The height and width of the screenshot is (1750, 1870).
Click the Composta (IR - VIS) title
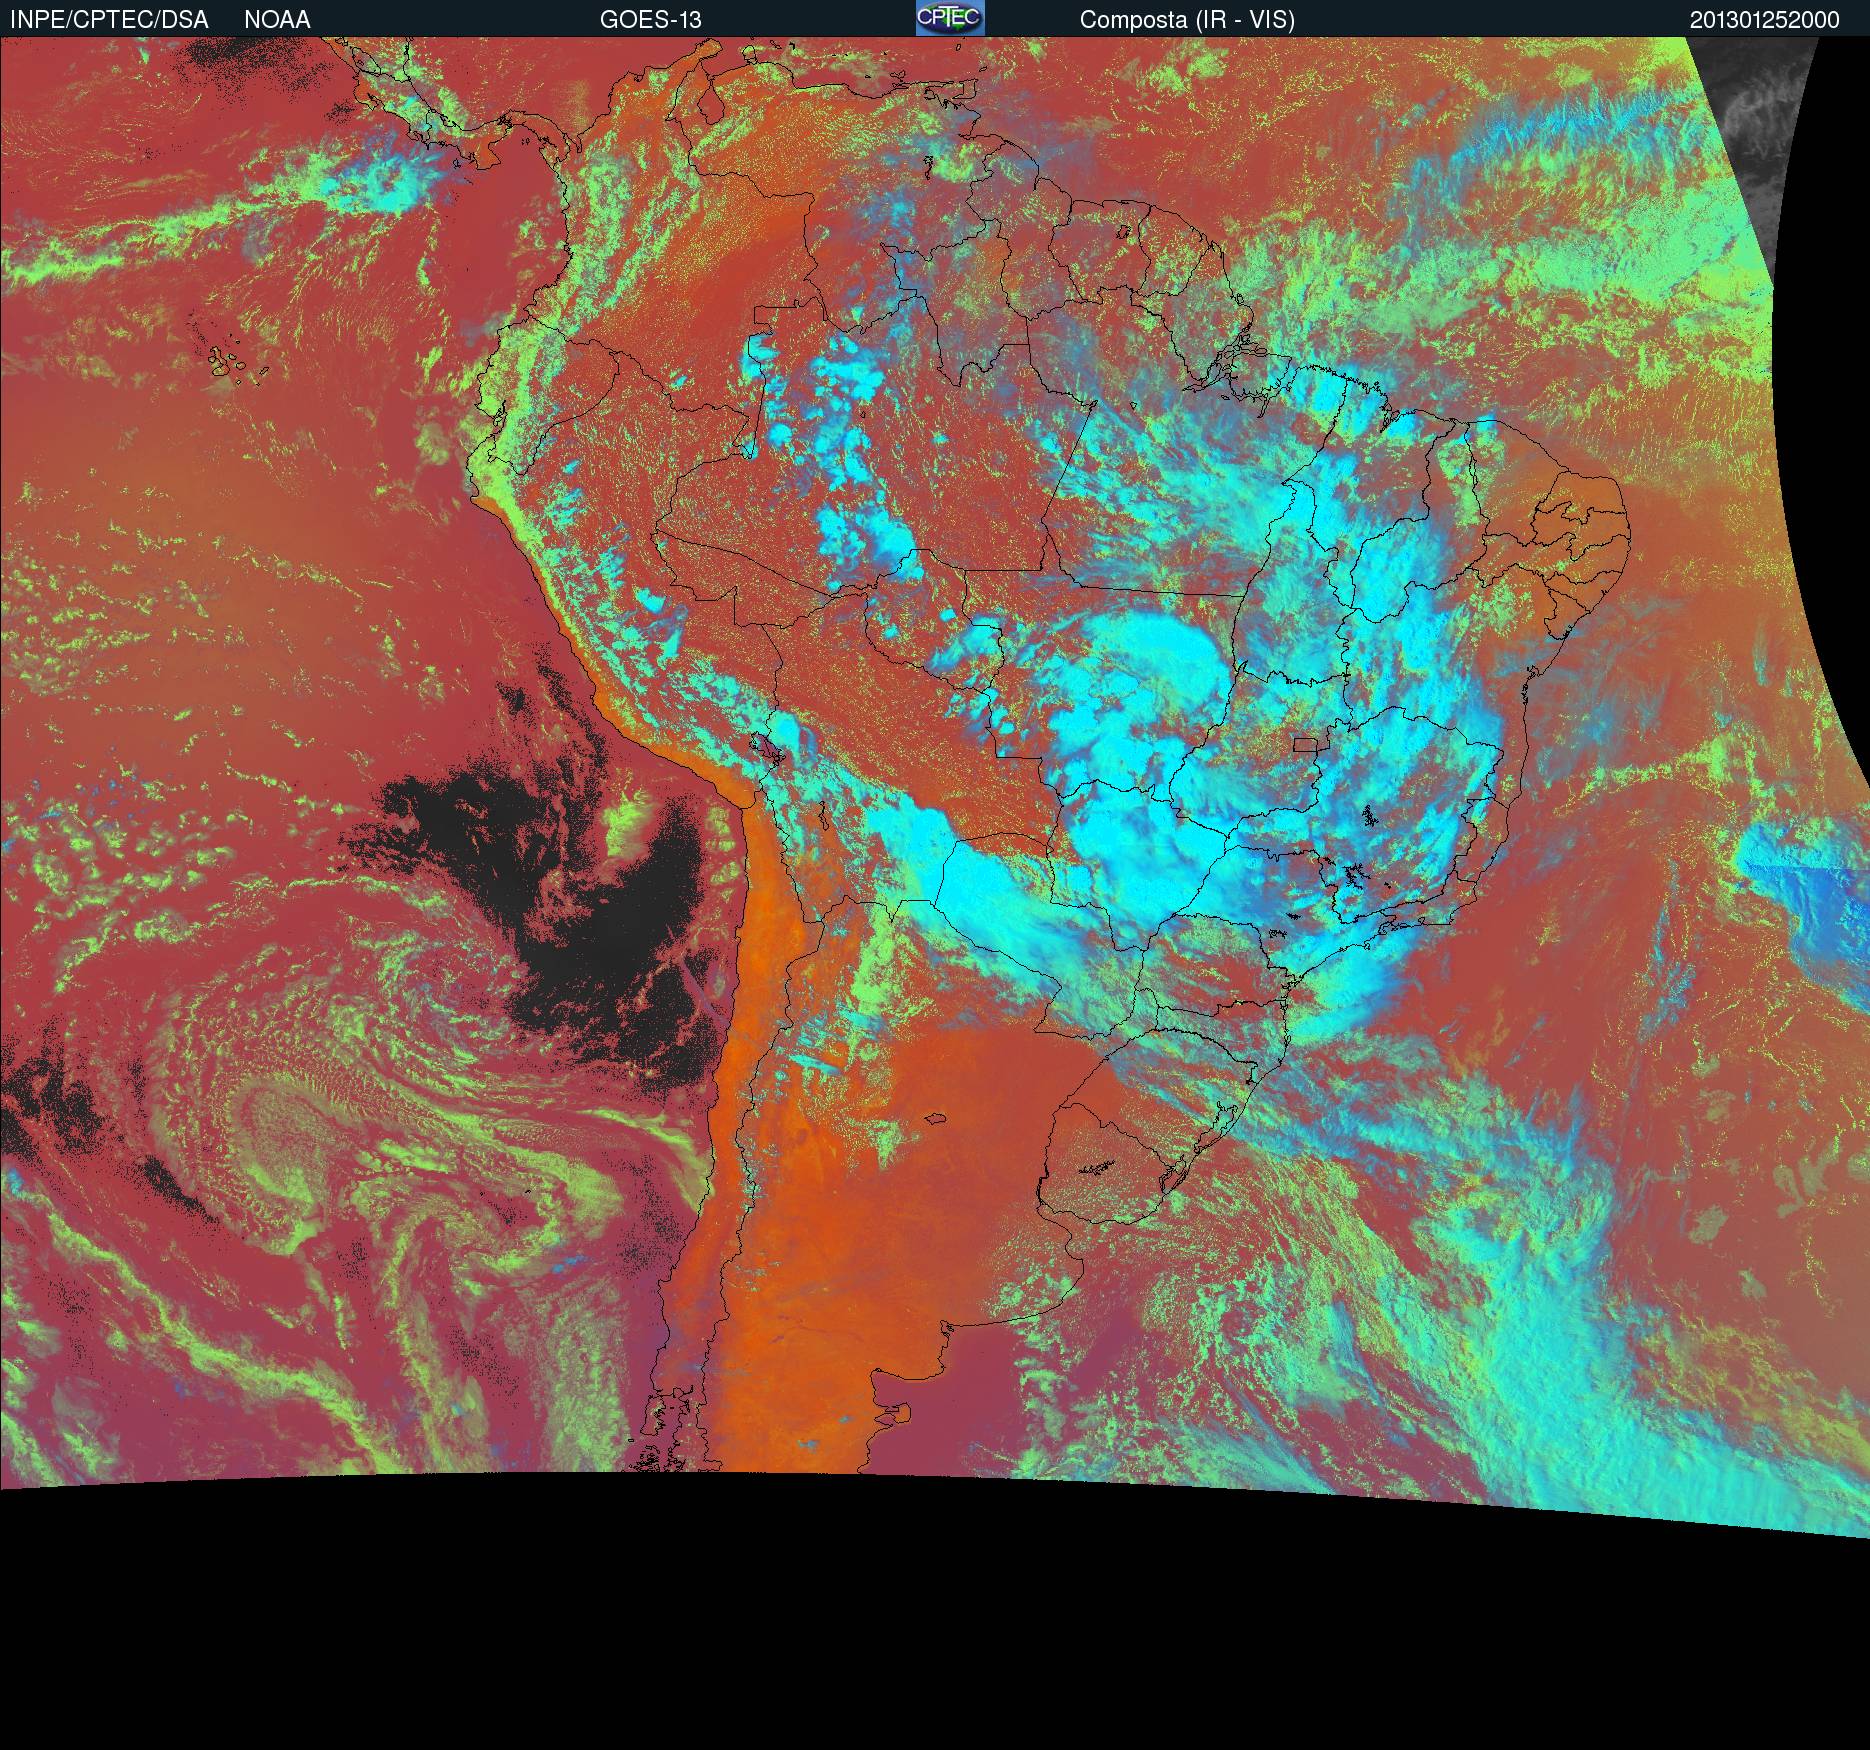click(x=1187, y=20)
